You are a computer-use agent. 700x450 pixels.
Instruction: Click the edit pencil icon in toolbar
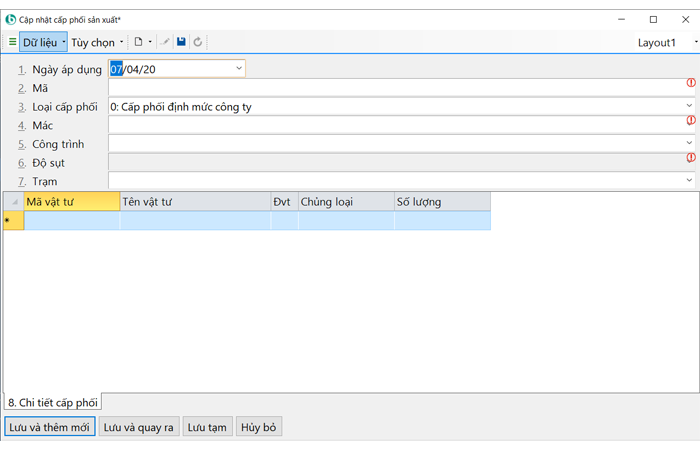(x=165, y=43)
